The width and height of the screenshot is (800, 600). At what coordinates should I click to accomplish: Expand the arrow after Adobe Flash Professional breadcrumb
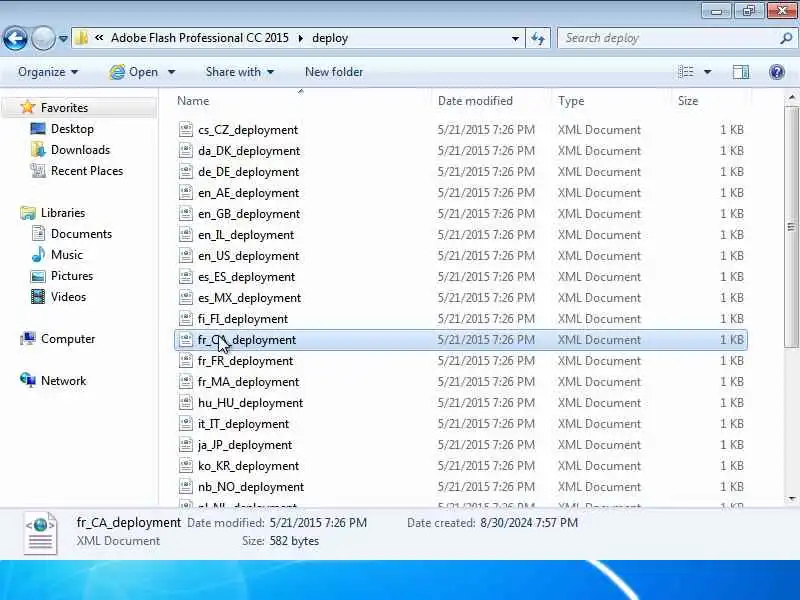301,38
